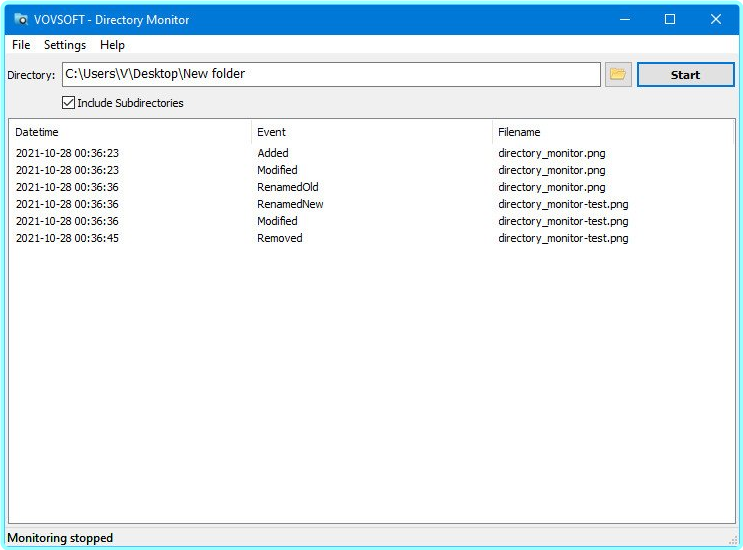743x550 pixels.
Task: Open the Help menu
Action: point(112,45)
